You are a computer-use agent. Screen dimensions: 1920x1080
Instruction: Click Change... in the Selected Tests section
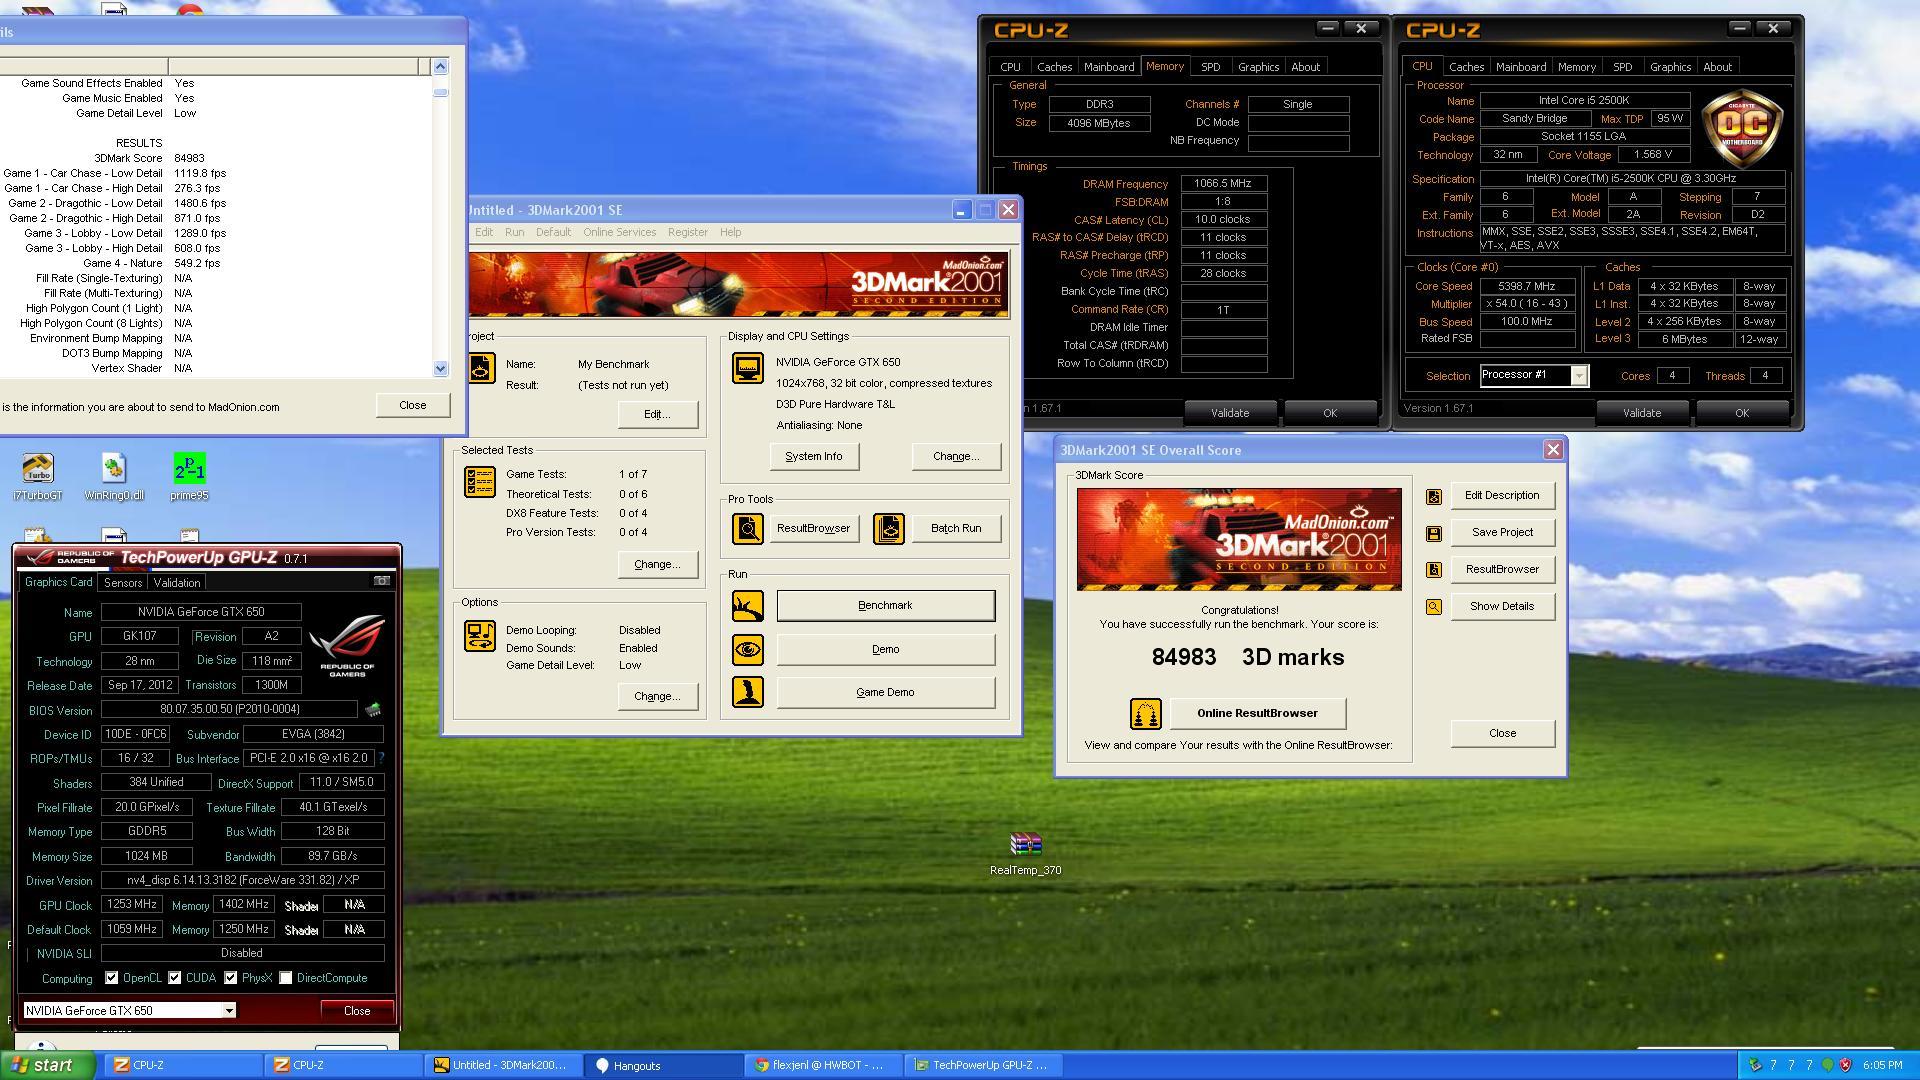tap(657, 565)
